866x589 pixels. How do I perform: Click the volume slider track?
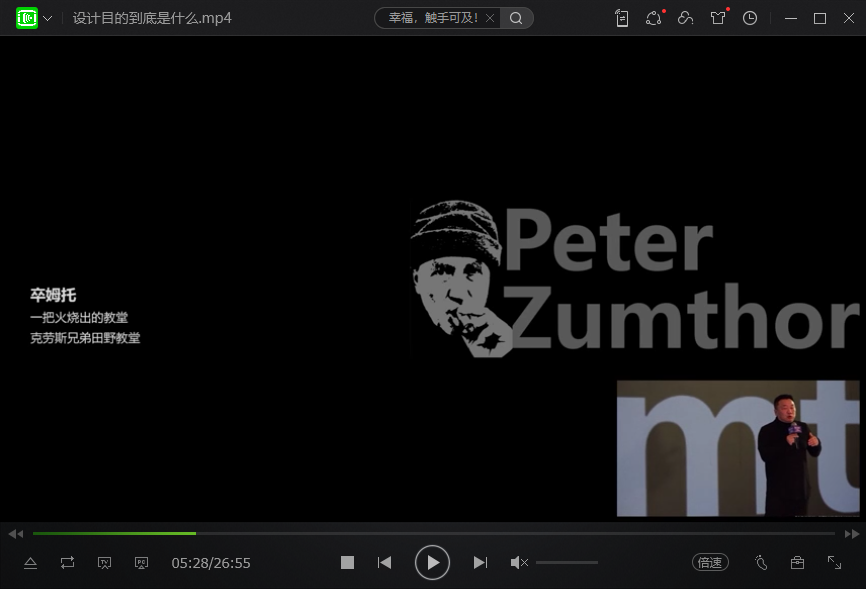(566, 563)
